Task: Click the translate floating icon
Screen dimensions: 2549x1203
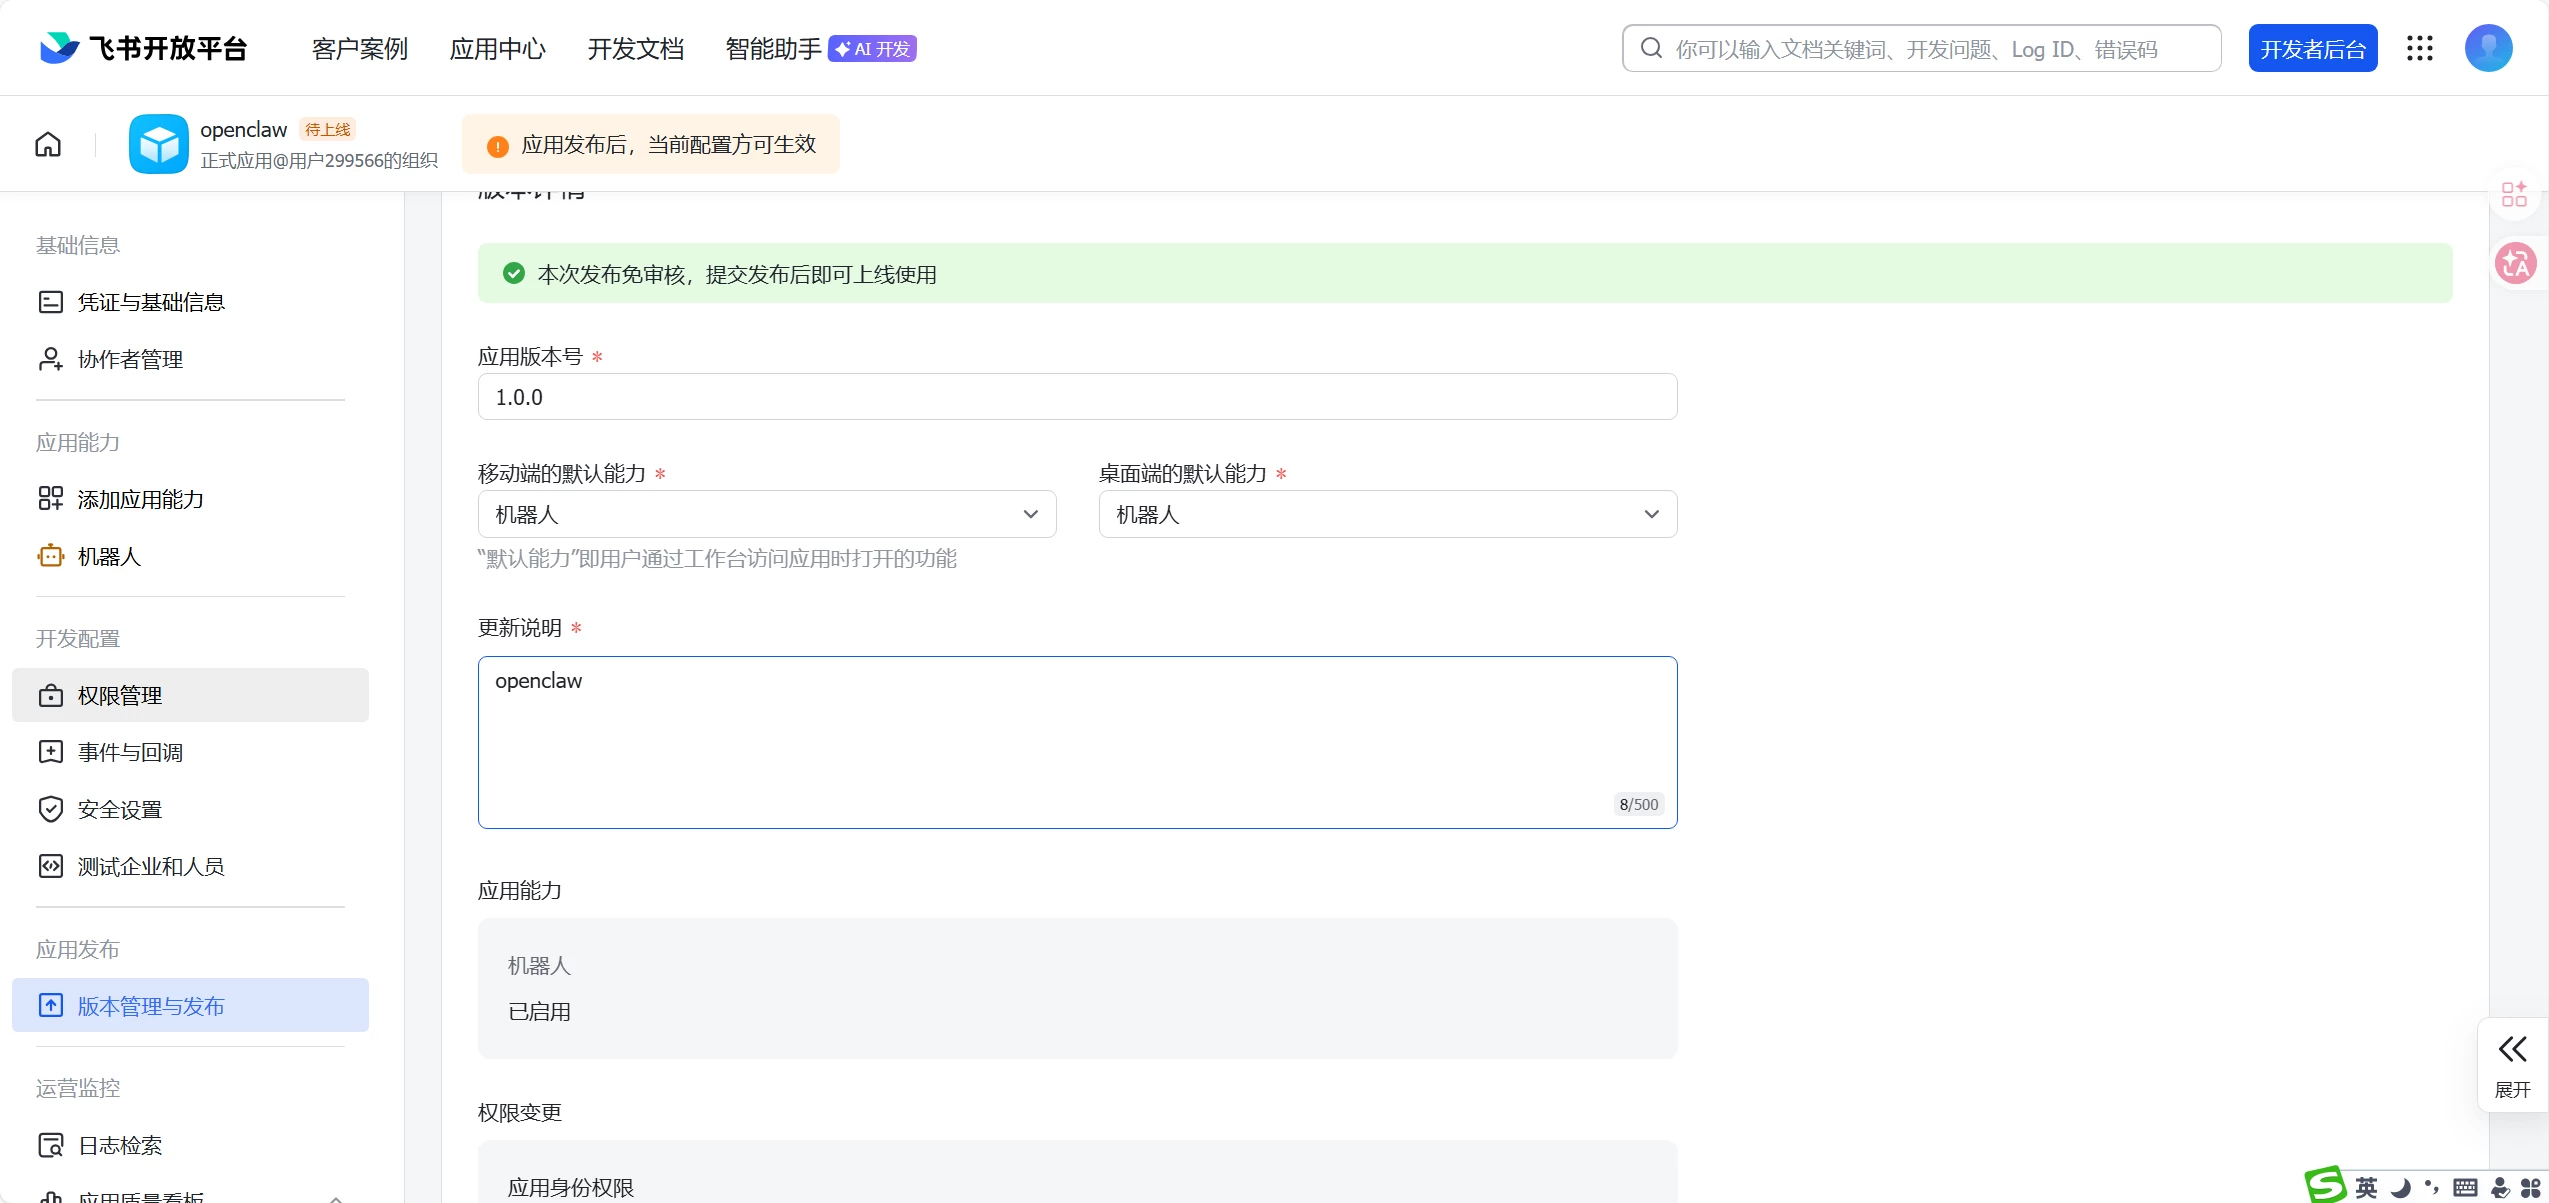Action: click(2515, 264)
